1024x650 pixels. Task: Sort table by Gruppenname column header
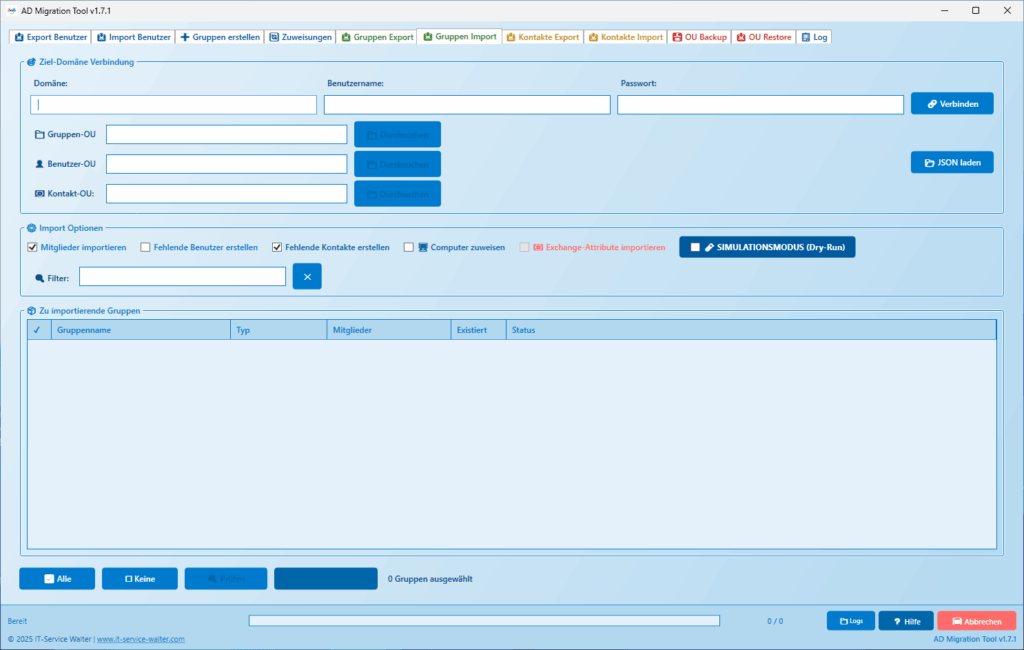[140, 329]
